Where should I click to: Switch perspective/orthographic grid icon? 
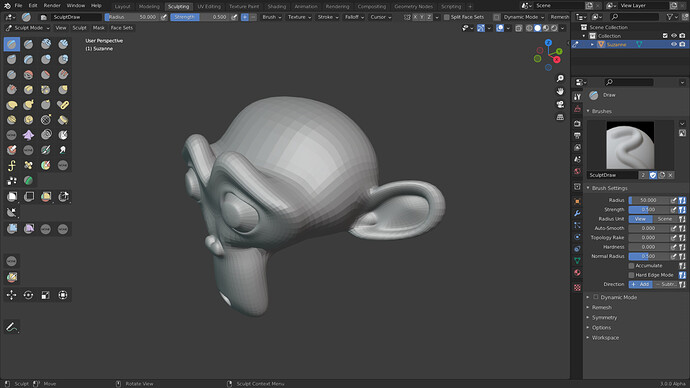click(x=560, y=117)
